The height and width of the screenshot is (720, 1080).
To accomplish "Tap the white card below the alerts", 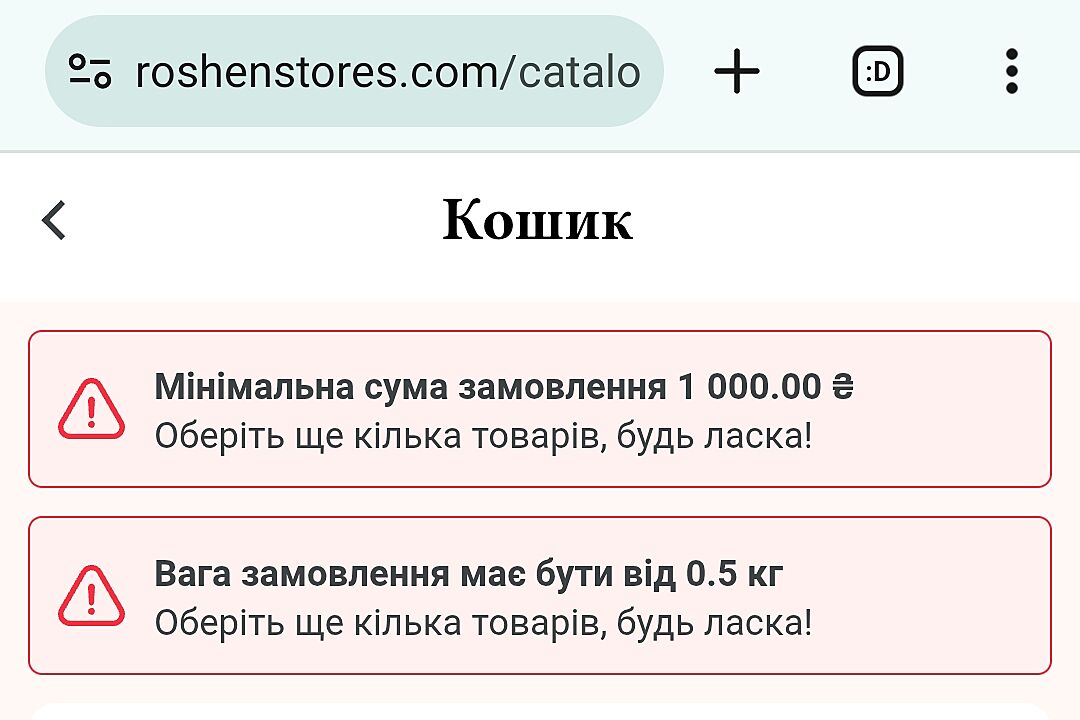I will pyautogui.click(x=540, y=711).
